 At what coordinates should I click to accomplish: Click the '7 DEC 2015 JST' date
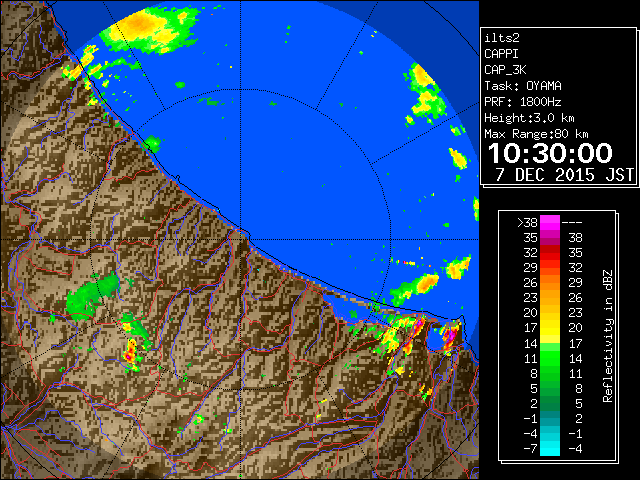pyautogui.click(x=564, y=175)
